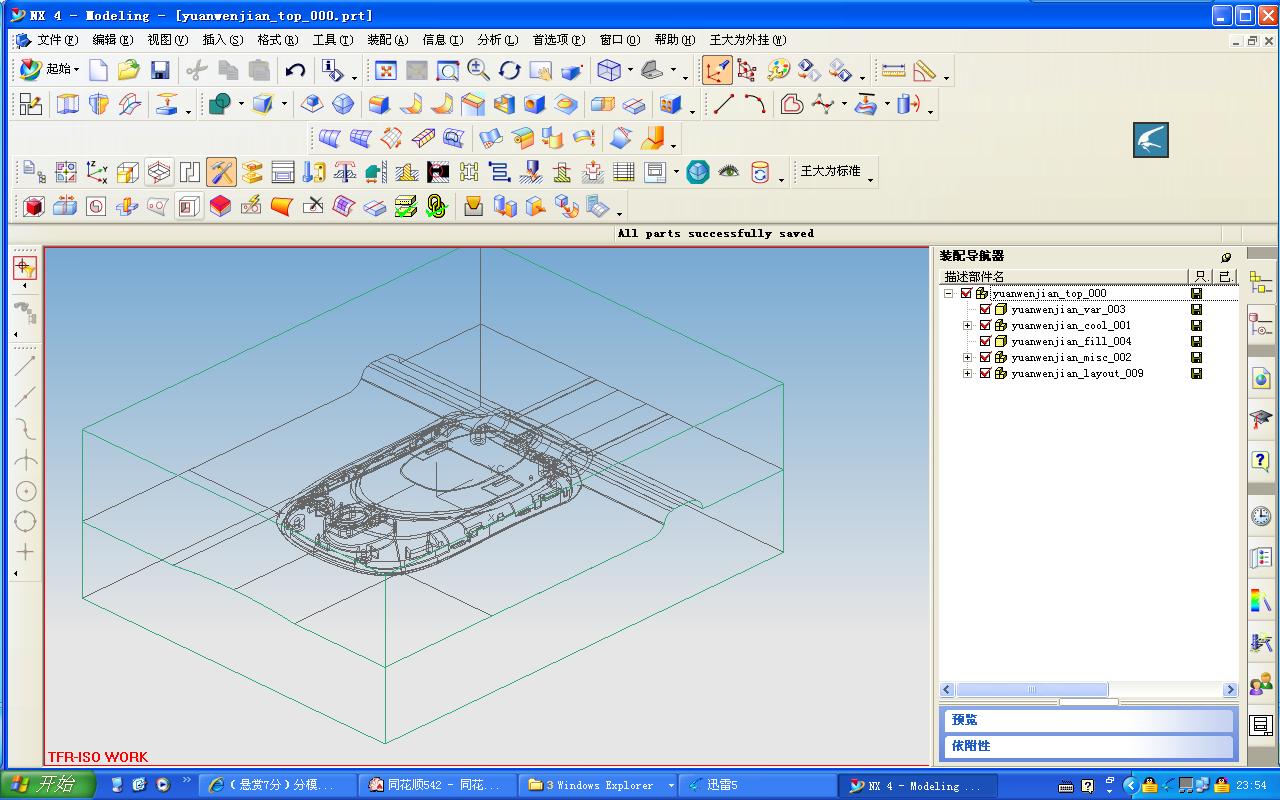Click the Undo arrow icon
The width and height of the screenshot is (1280, 800).
pos(295,70)
